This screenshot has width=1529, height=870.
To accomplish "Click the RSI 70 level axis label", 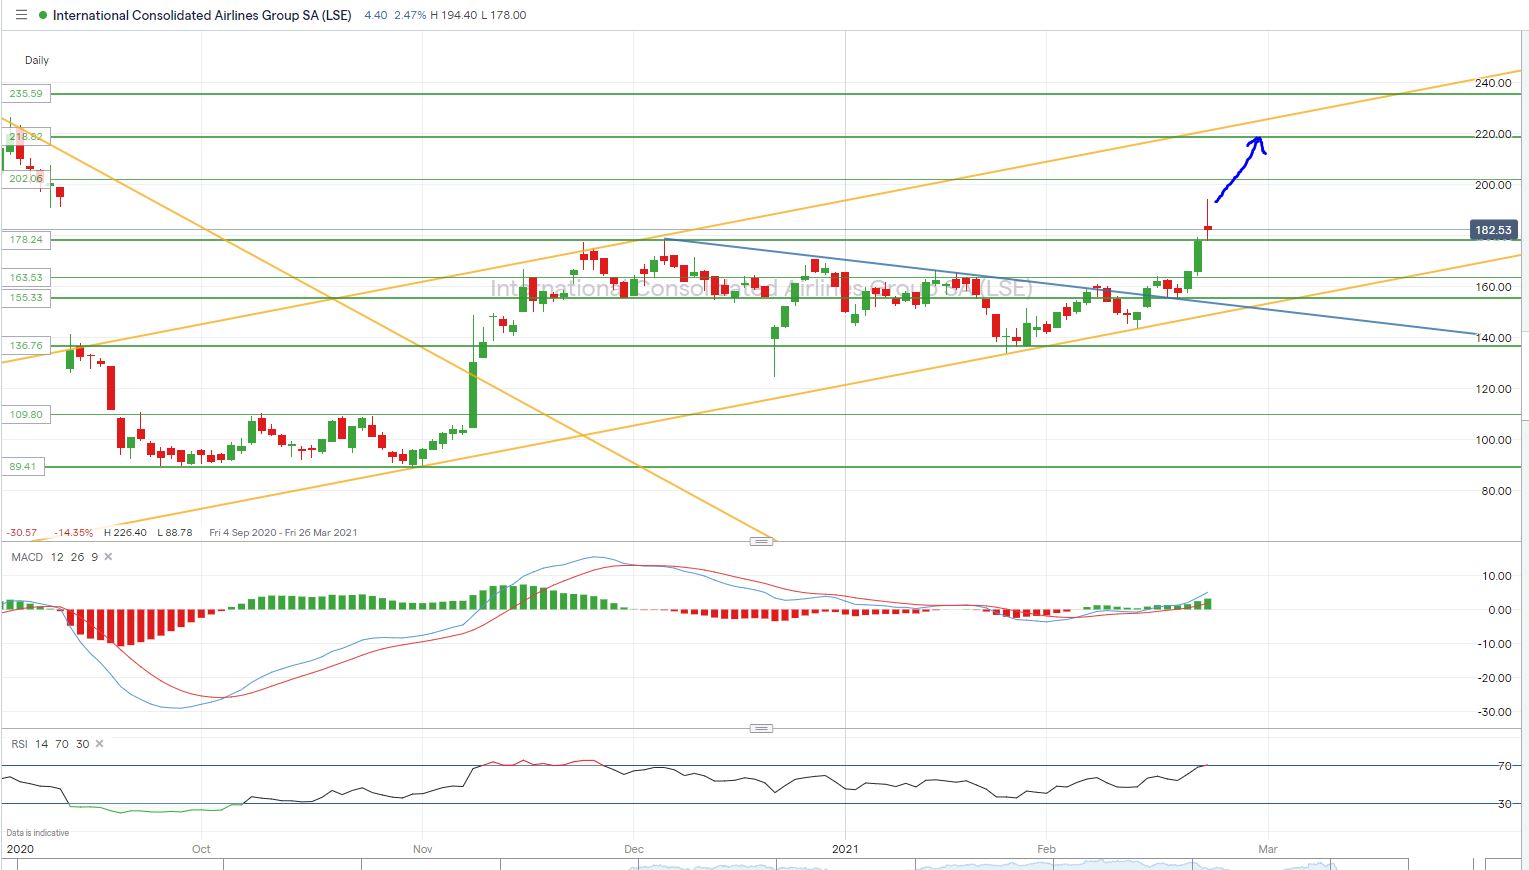I will click(1504, 766).
